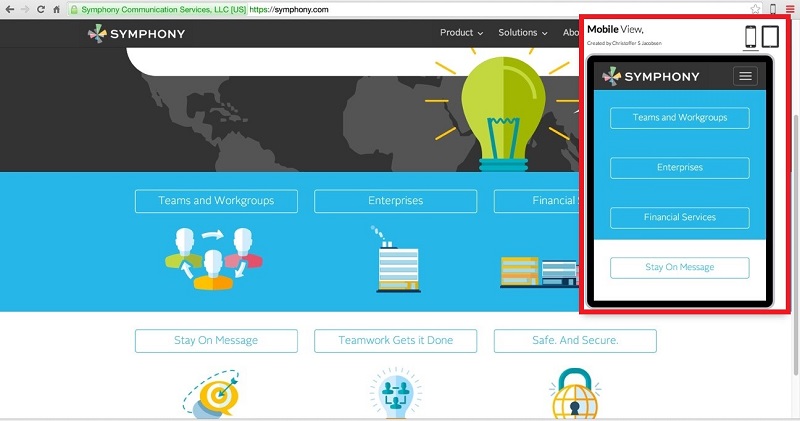Click the Symphony logo in mobile preview
The image size is (800, 421).
click(x=651, y=77)
